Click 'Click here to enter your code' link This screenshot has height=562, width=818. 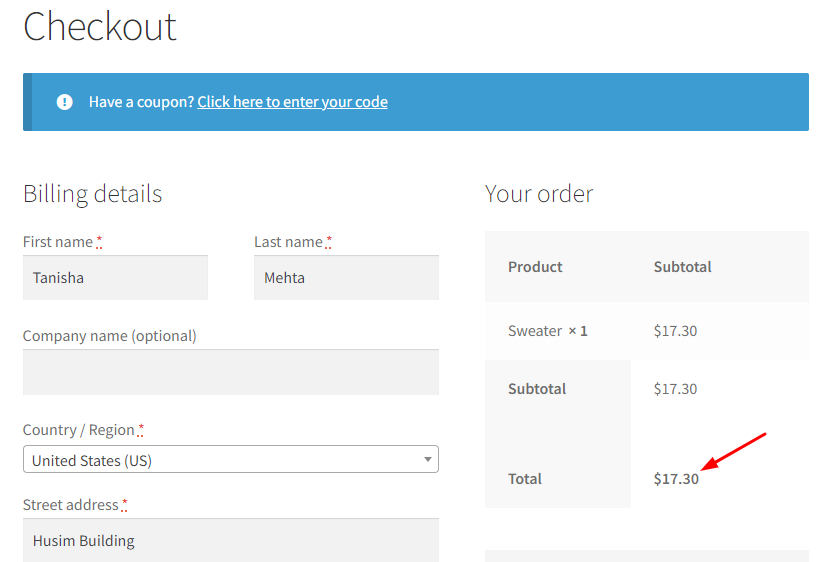(292, 102)
